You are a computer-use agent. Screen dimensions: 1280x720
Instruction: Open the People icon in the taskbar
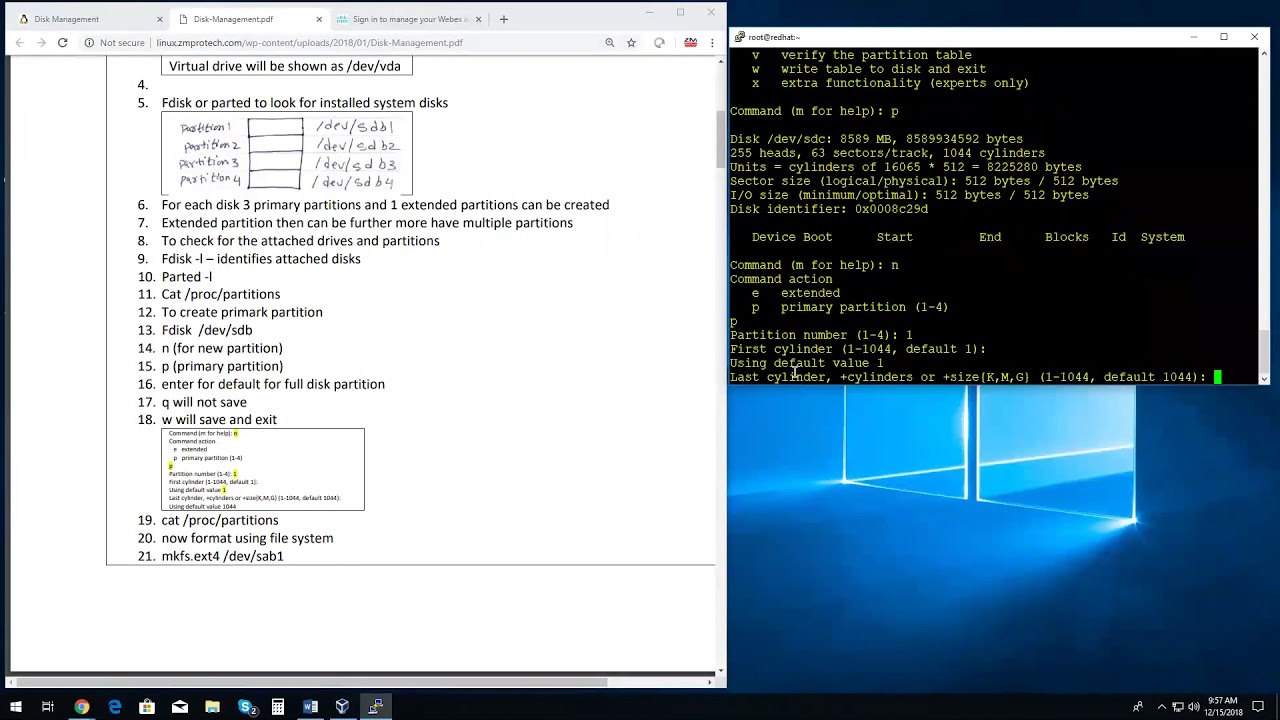point(1138,707)
